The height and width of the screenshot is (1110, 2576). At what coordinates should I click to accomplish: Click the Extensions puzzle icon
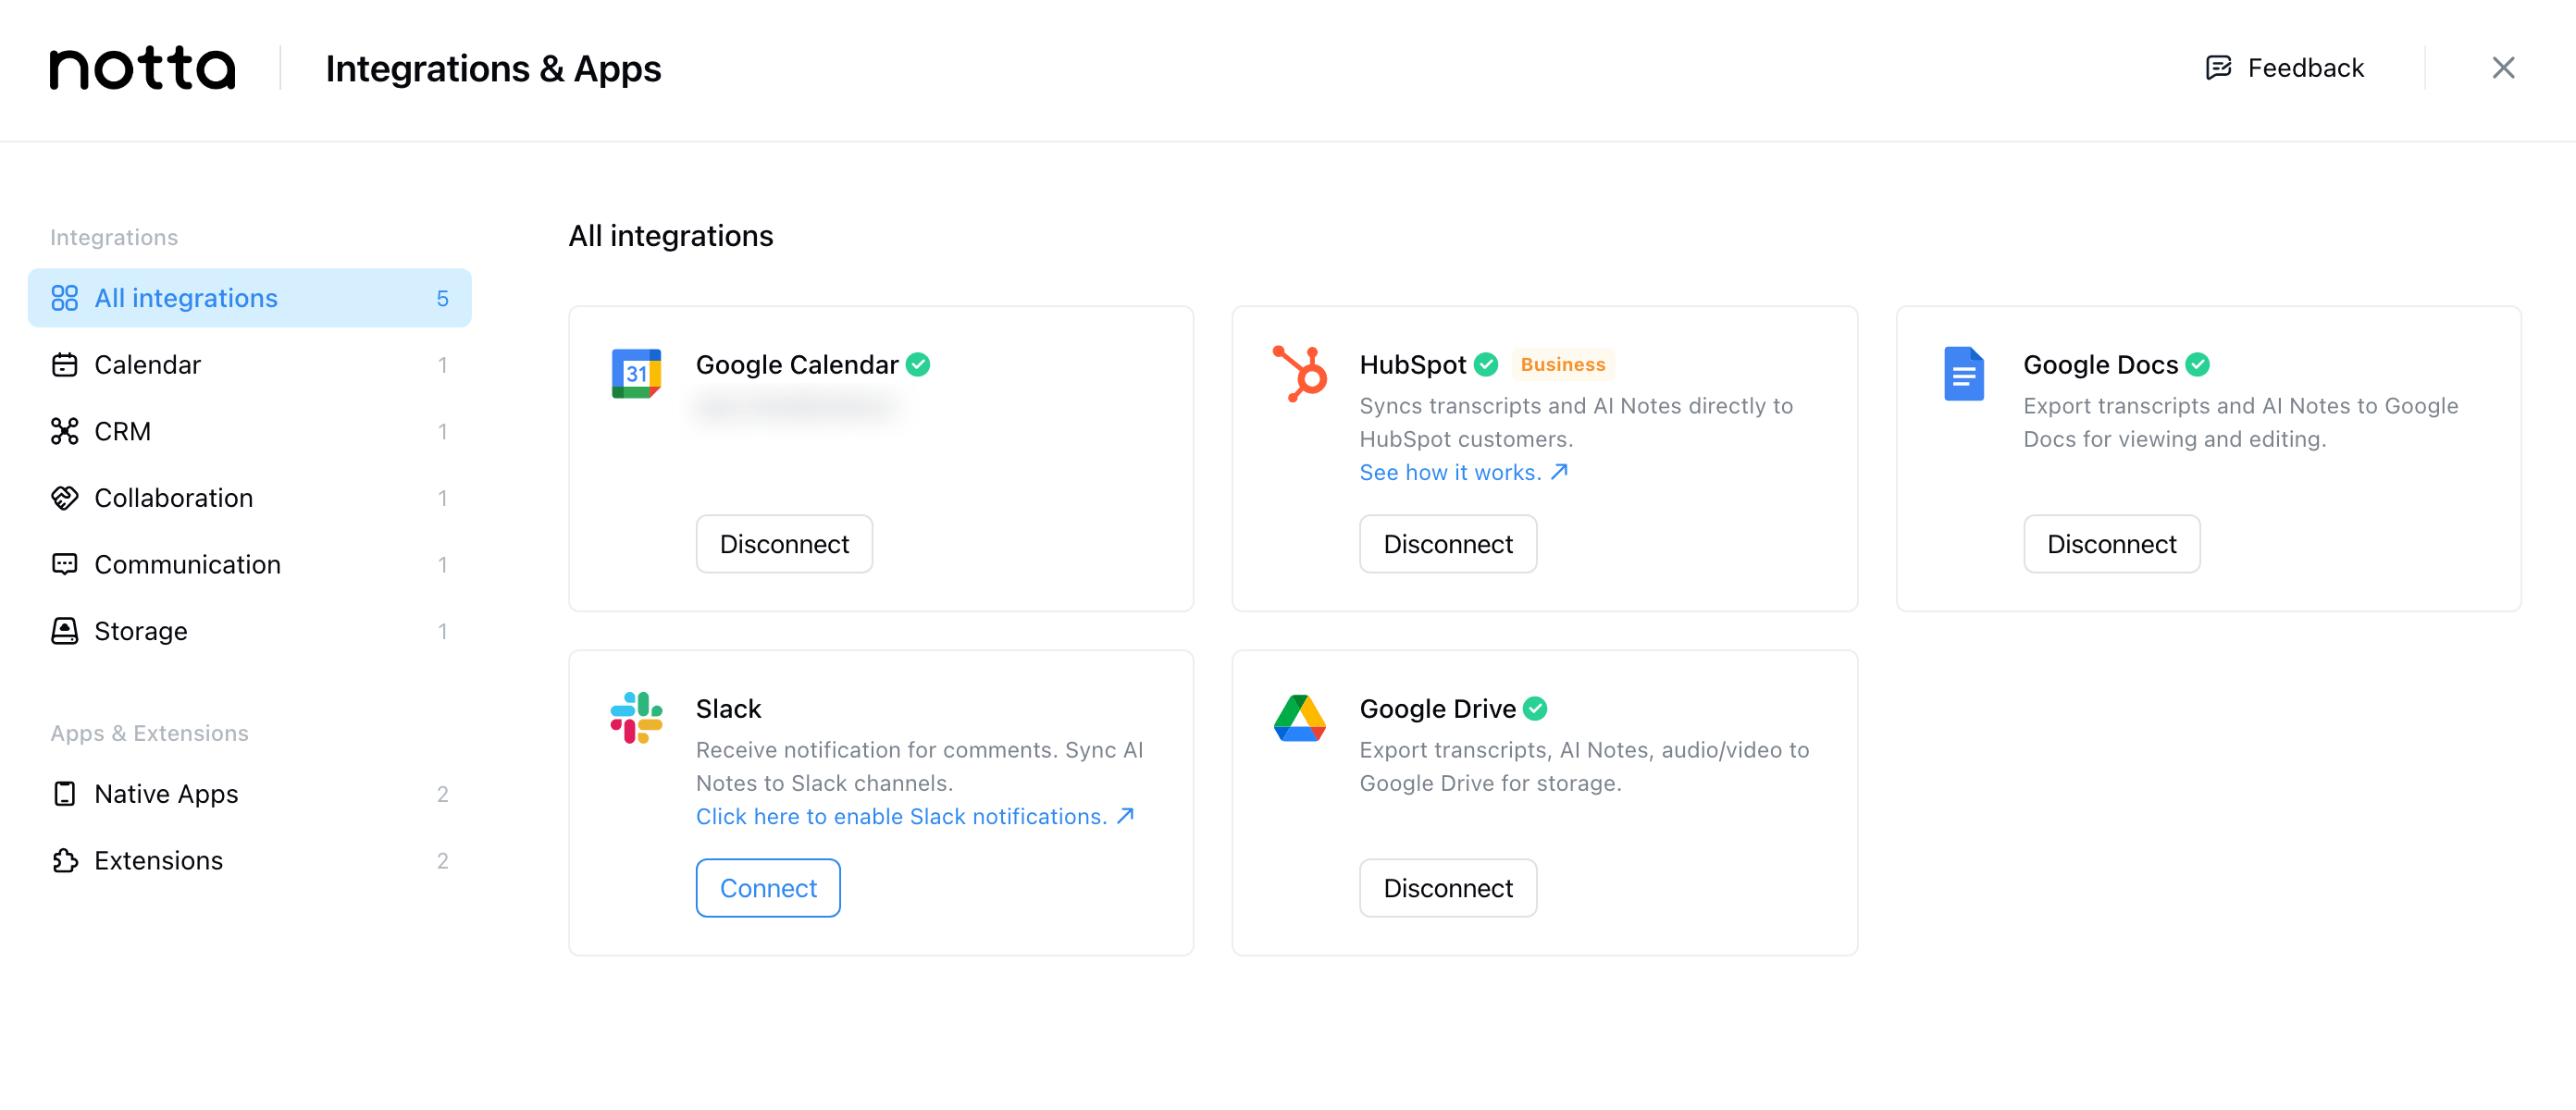point(64,861)
